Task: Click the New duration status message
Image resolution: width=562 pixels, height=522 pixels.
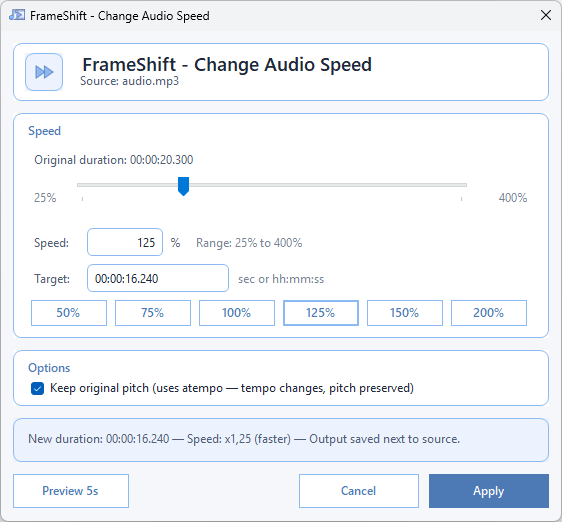Action: point(244,439)
